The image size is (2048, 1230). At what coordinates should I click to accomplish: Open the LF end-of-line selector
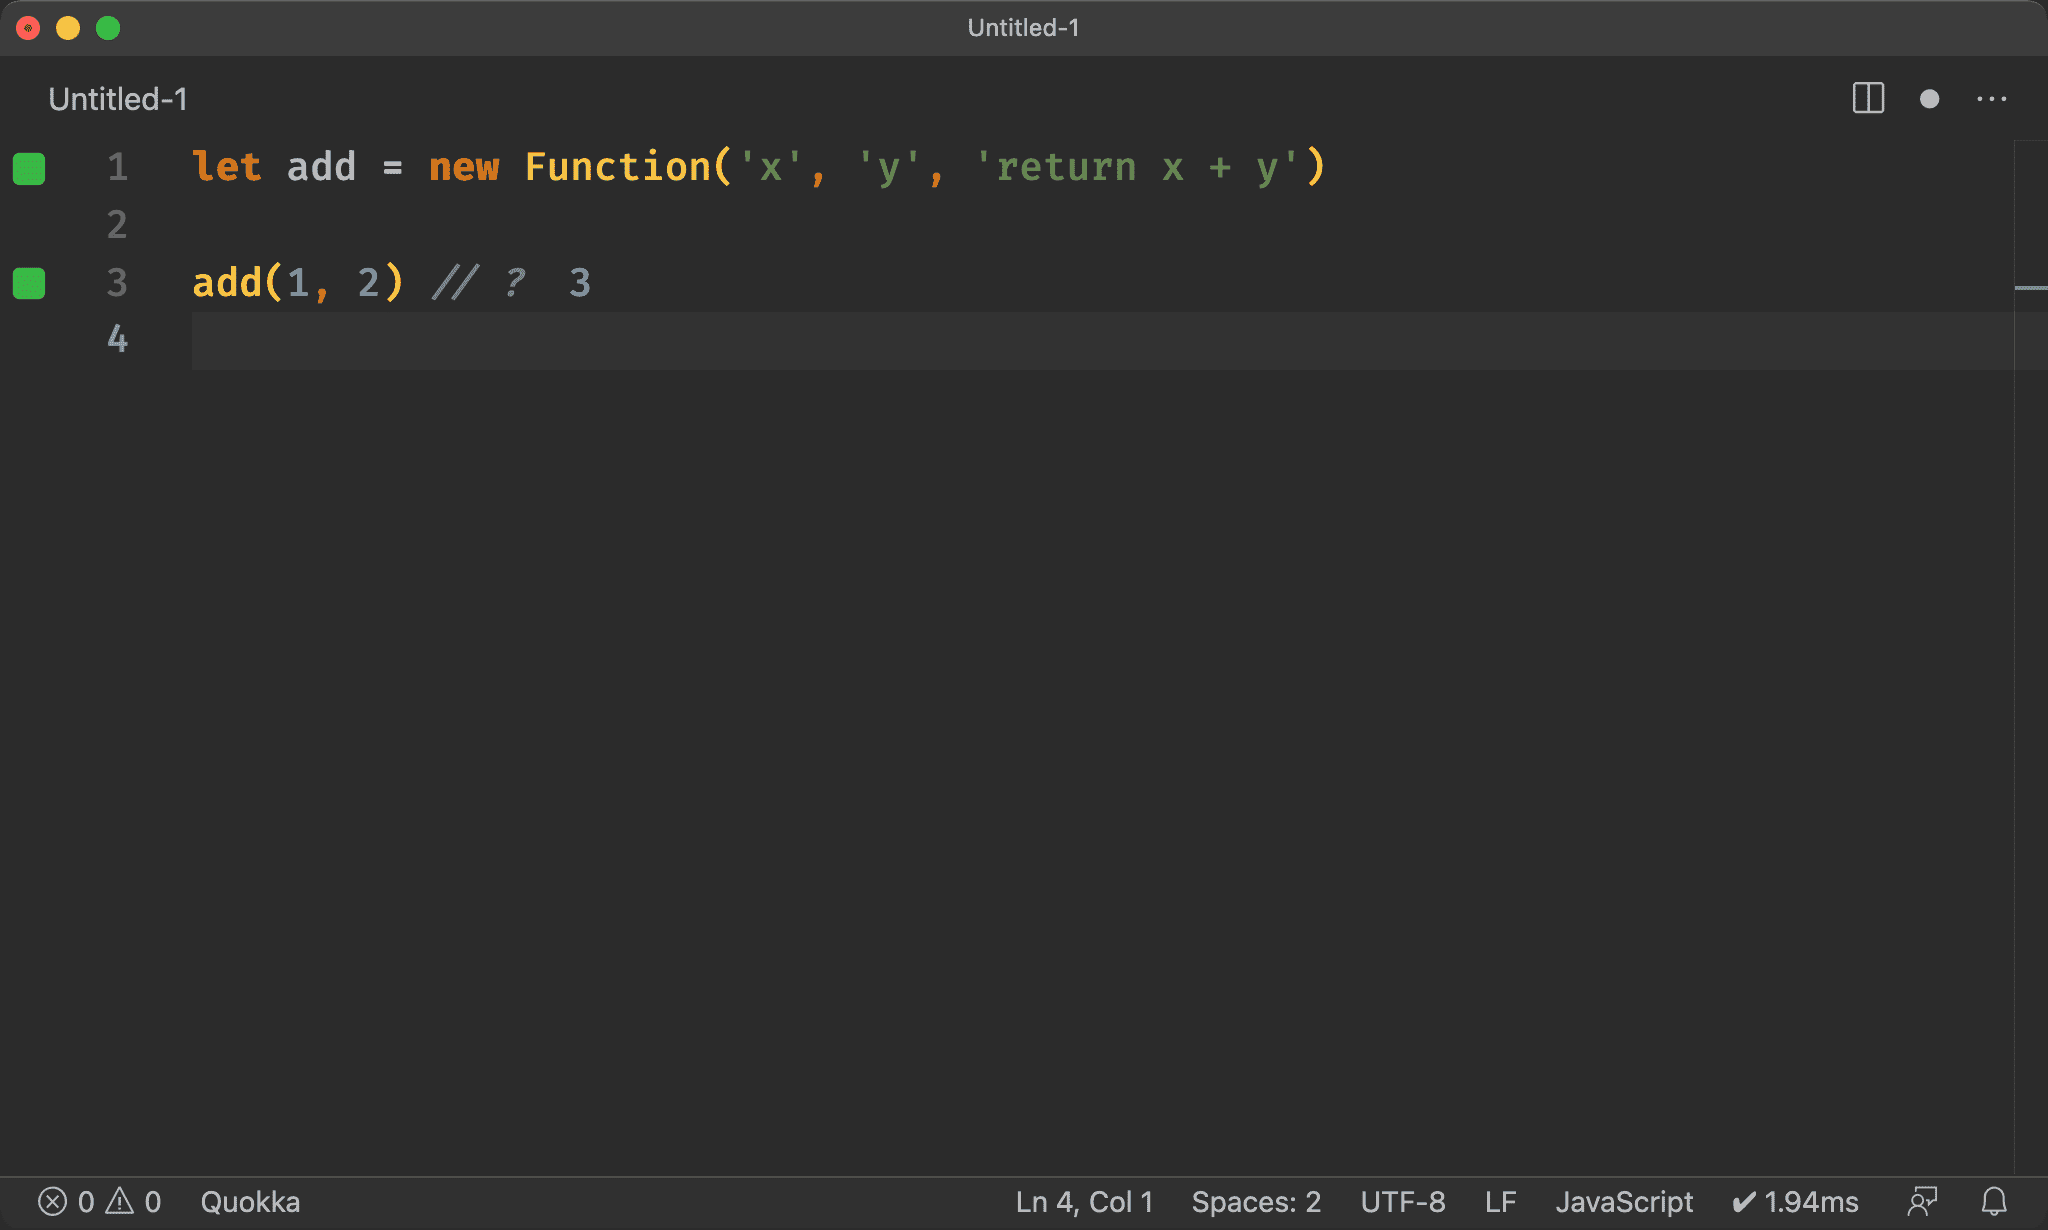click(1500, 1201)
